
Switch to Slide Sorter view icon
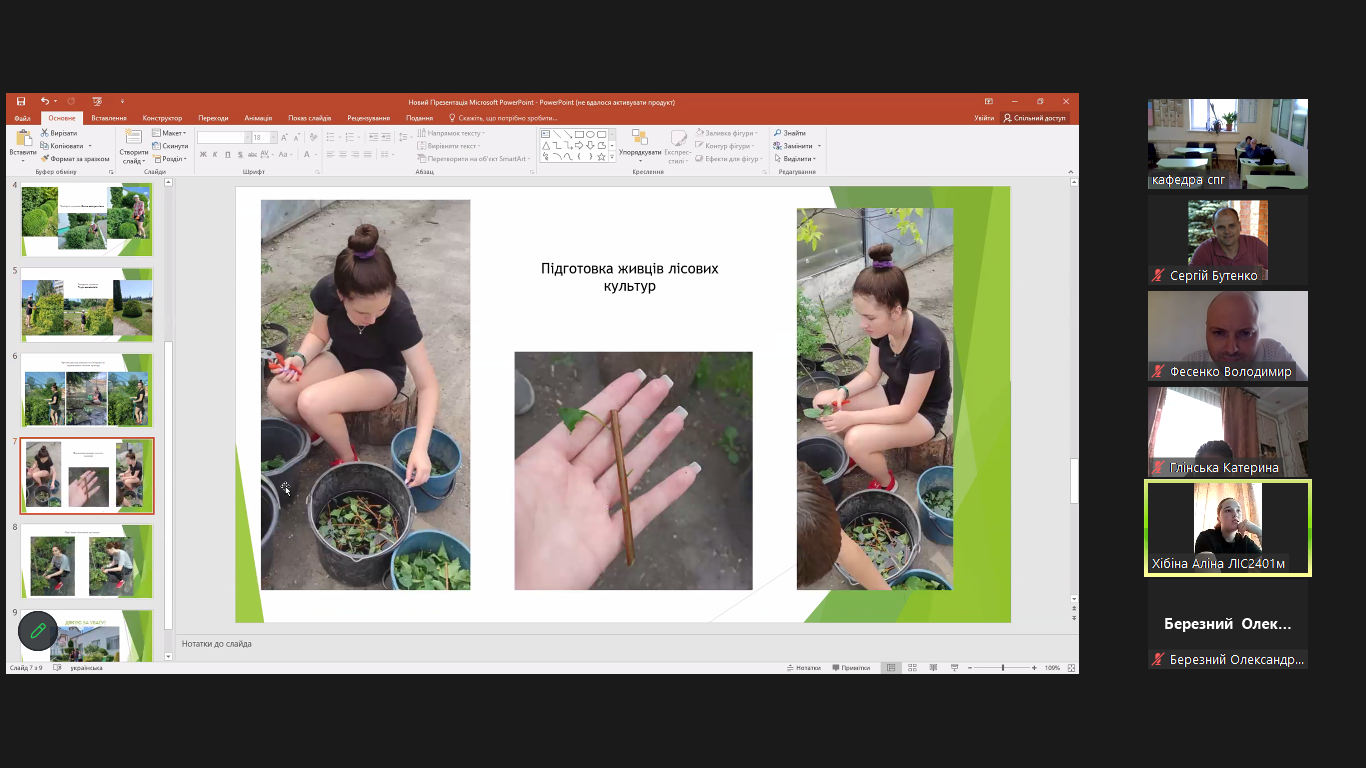point(911,668)
